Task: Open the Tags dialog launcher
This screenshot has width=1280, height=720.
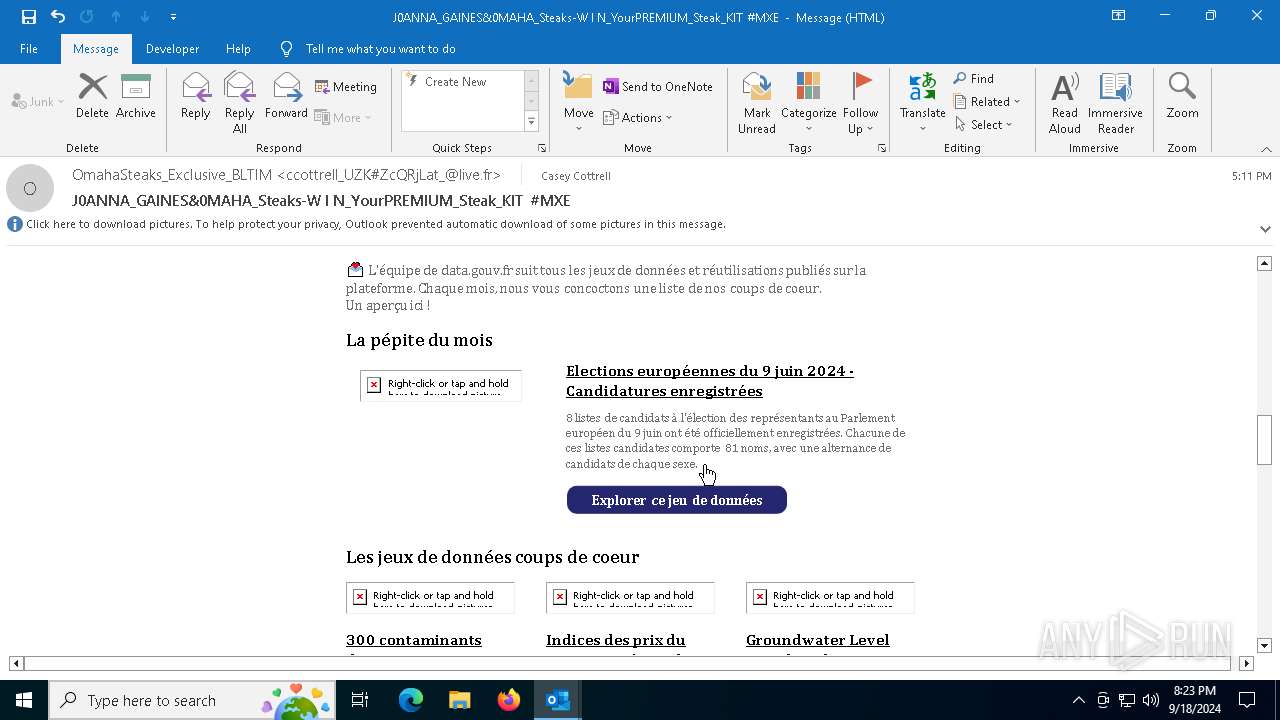Action: coord(882,148)
